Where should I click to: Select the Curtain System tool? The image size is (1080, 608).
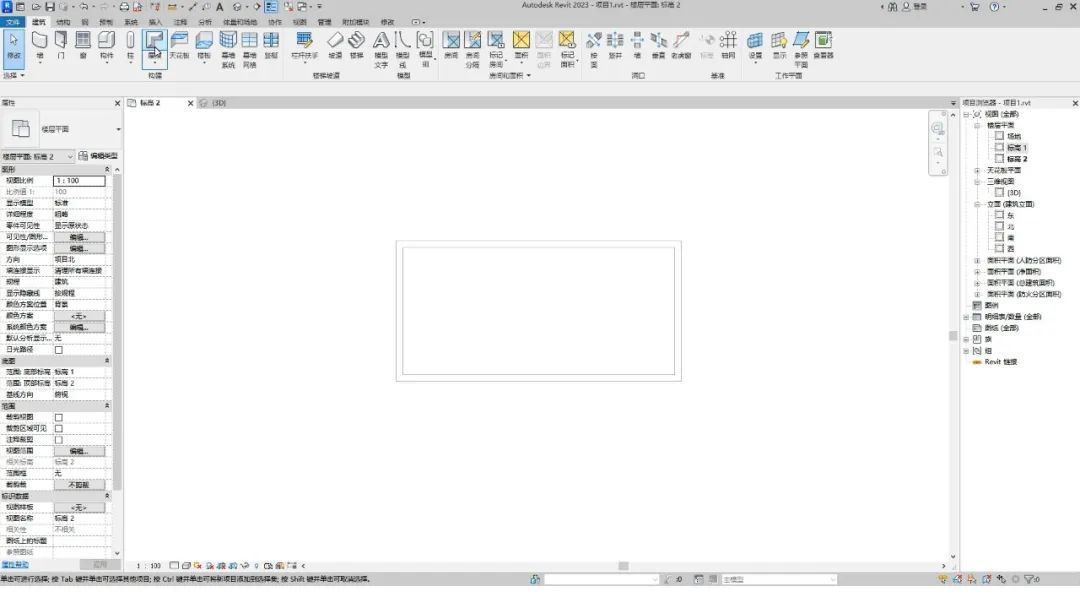click(228, 50)
